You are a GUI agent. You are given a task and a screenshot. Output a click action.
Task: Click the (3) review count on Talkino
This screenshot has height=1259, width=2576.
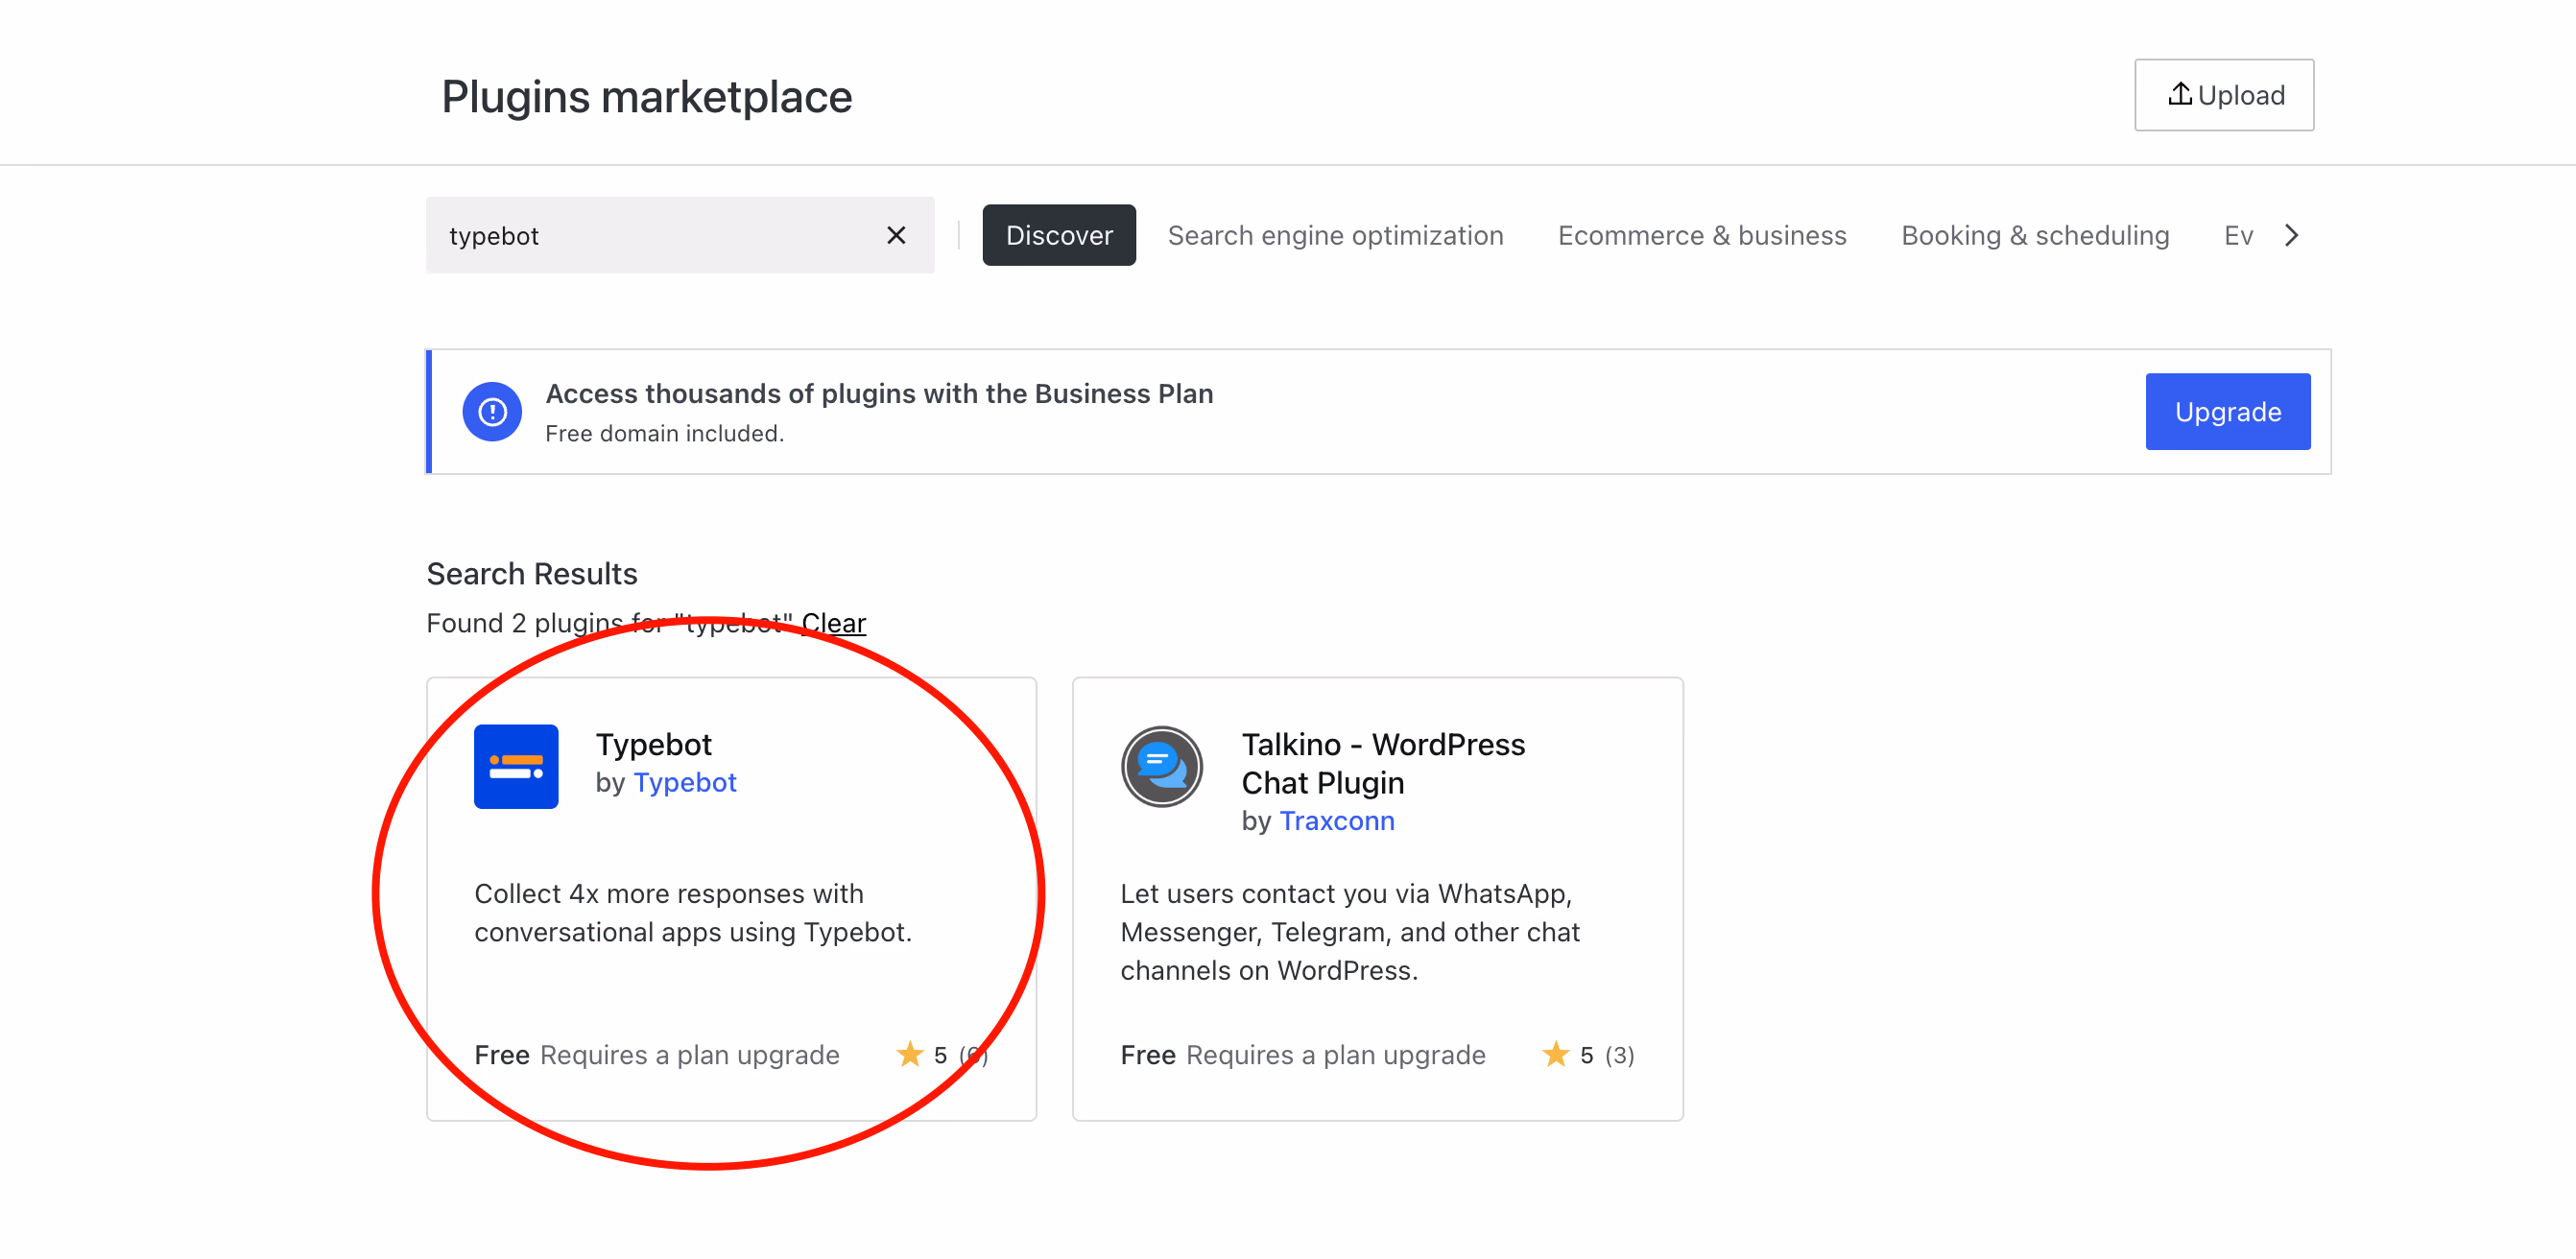pyautogui.click(x=1619, y=1054)
